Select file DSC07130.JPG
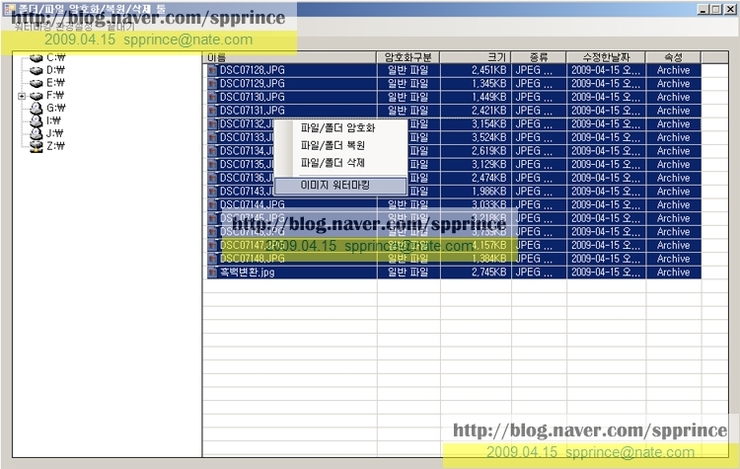 [252, 97]
